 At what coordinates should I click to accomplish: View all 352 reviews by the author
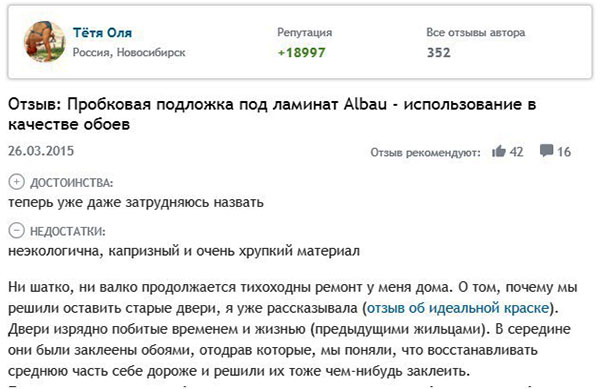[x=439, y=52]
